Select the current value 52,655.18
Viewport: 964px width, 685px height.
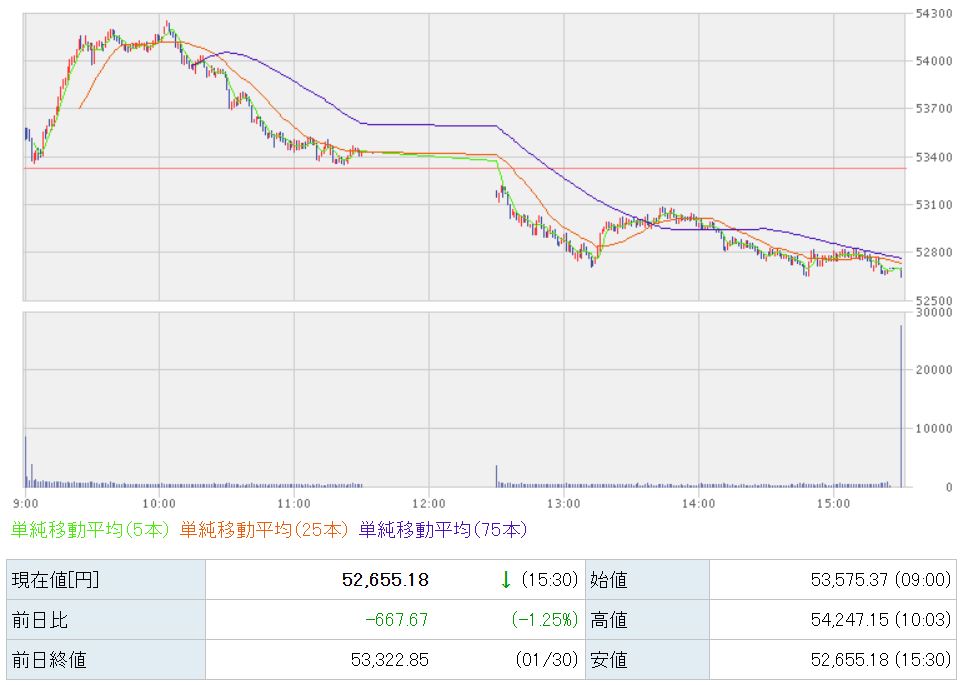pyautogui.click(x=388, y=580)
